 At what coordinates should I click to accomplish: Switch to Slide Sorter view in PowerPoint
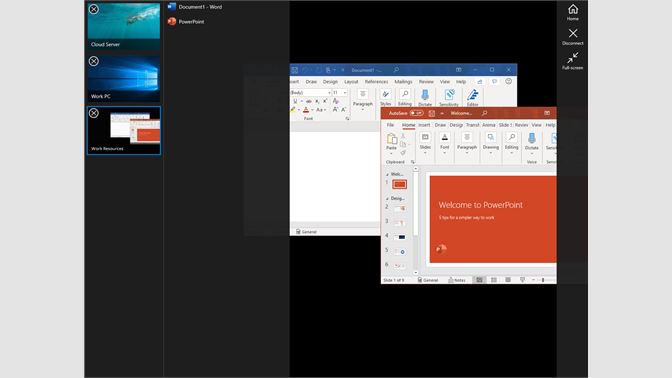pyautogui.click(x=494, y=280)
